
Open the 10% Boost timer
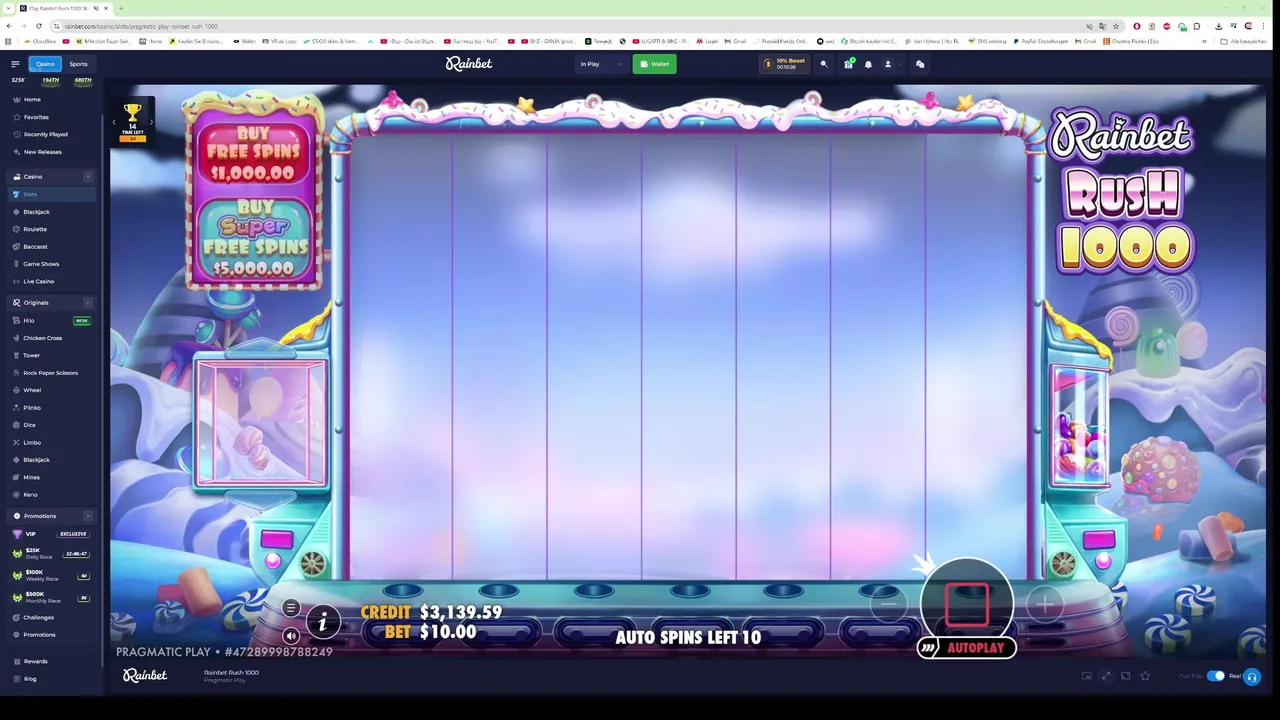coord(784,64)
